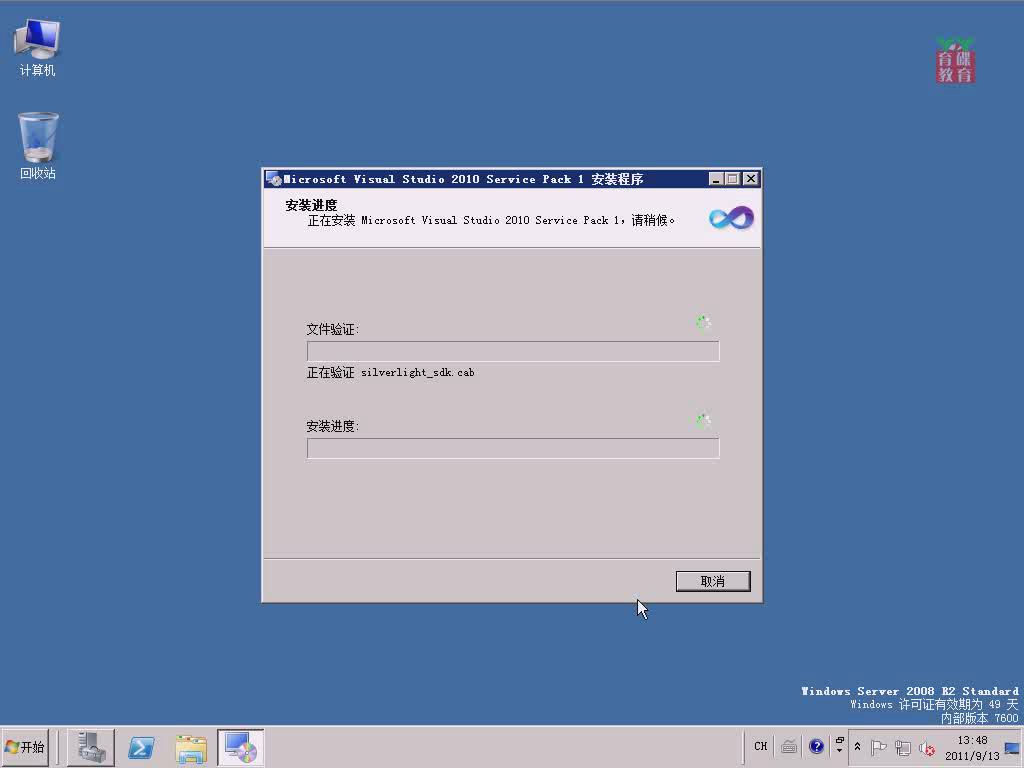Screen dimensions: 1024x768
Task: Open the Computer desktop icon
Action: click(x=37, y=48)
